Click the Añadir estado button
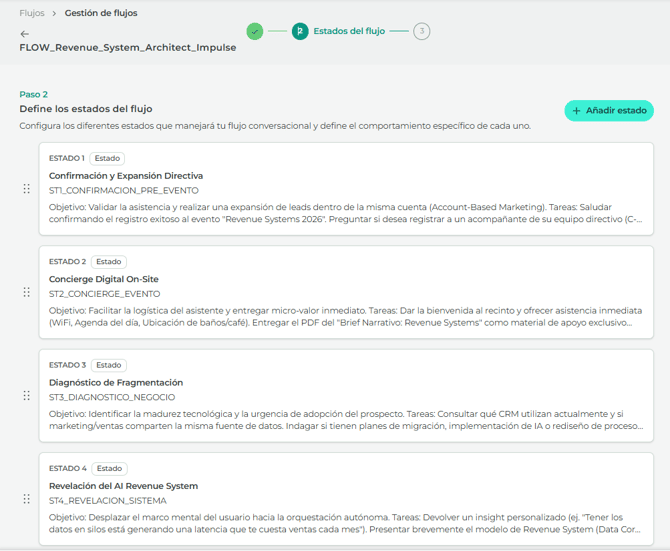670x551 pixels. 608,110
